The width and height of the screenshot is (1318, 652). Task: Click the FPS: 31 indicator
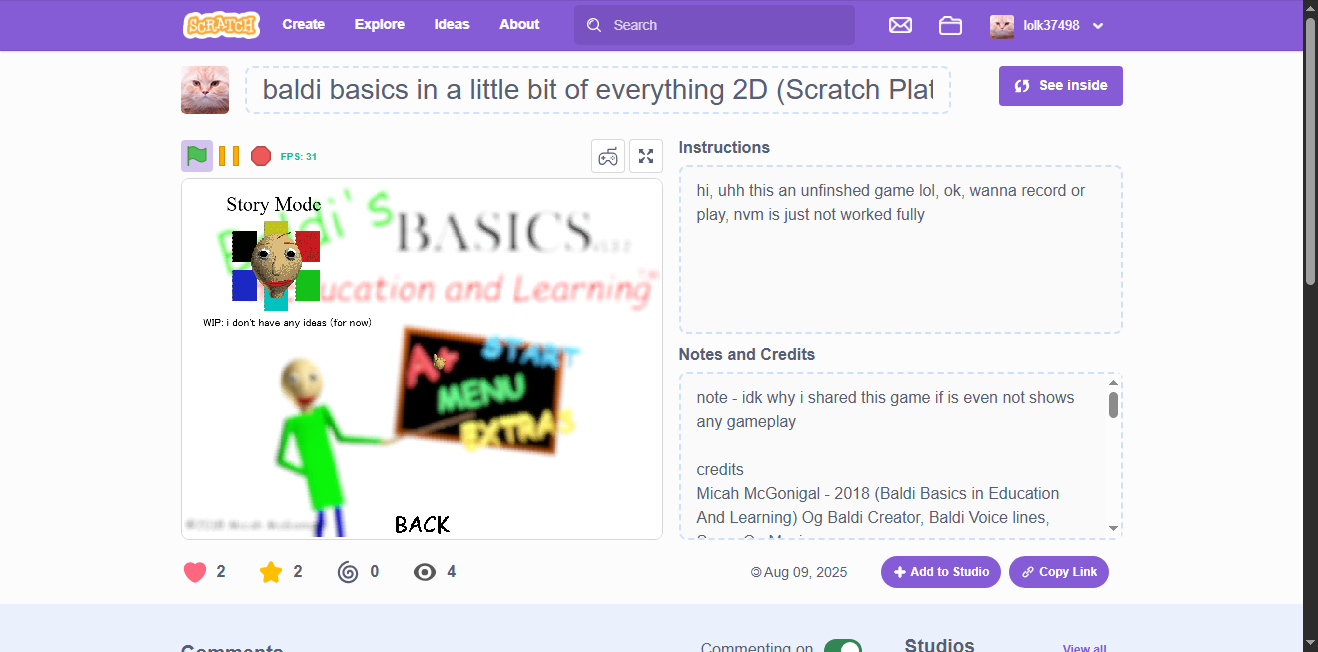point(299,157)
